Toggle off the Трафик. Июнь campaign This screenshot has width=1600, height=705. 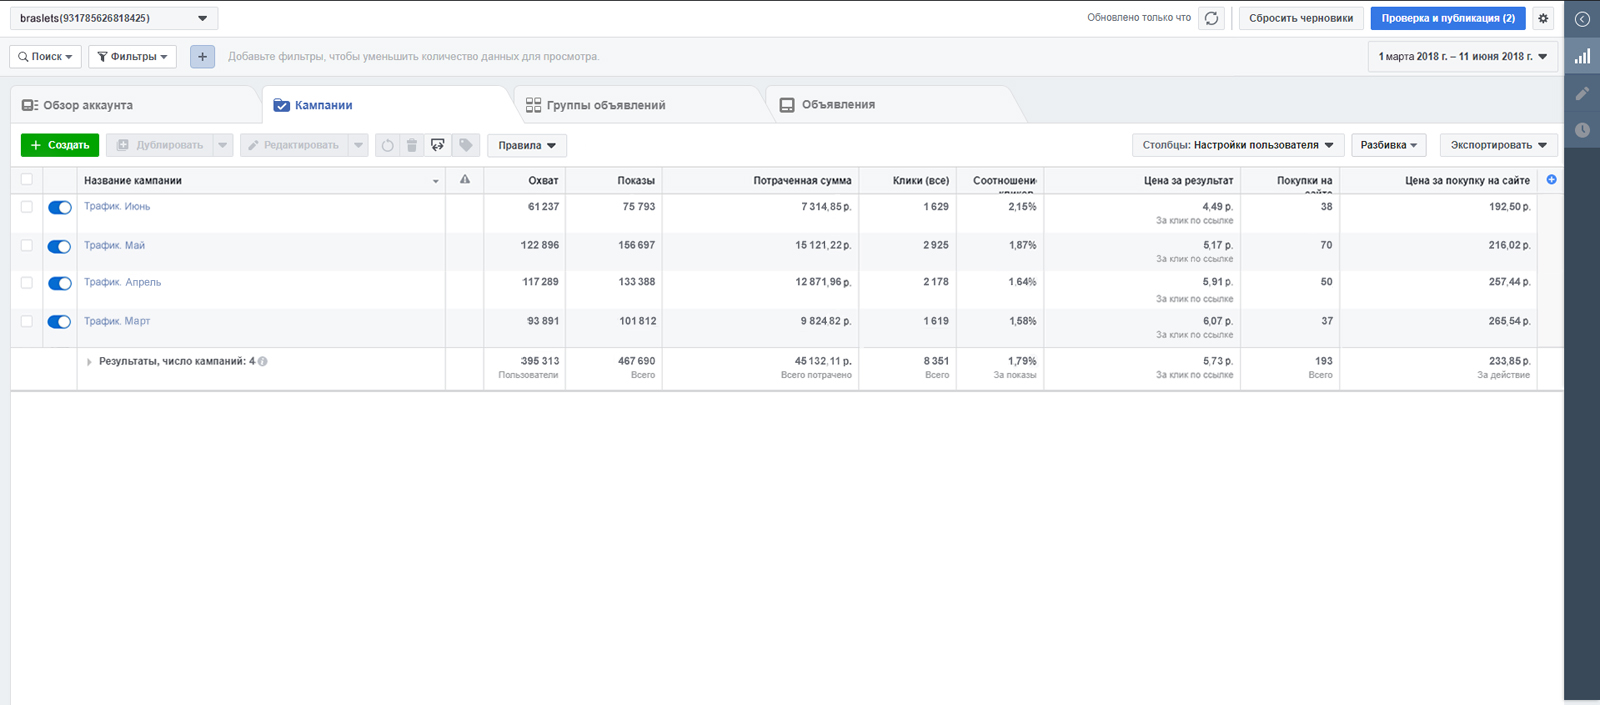[60, 207]
